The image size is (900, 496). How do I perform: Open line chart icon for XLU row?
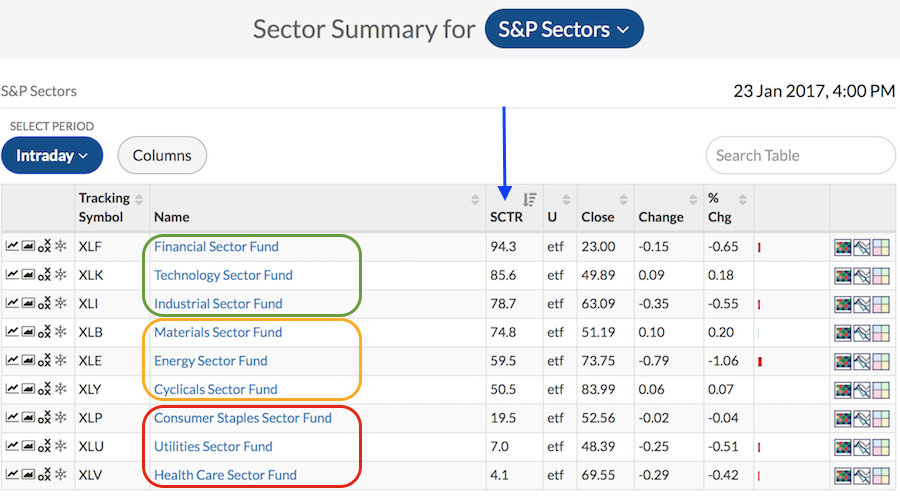[12, 446]
